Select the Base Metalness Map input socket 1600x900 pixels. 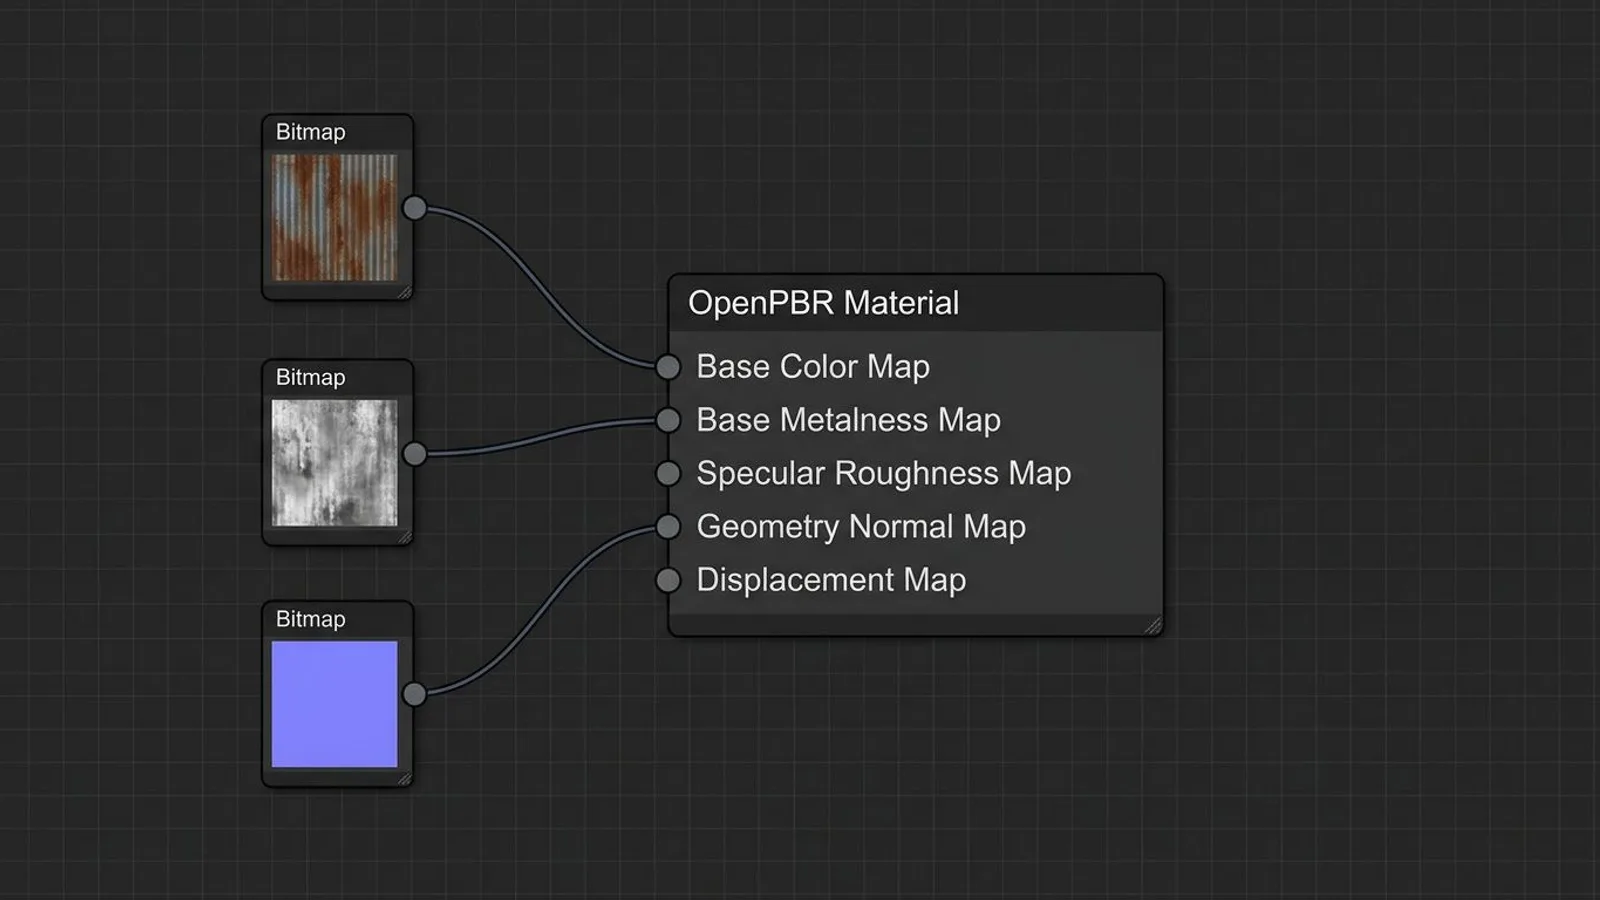click(668, 420)
